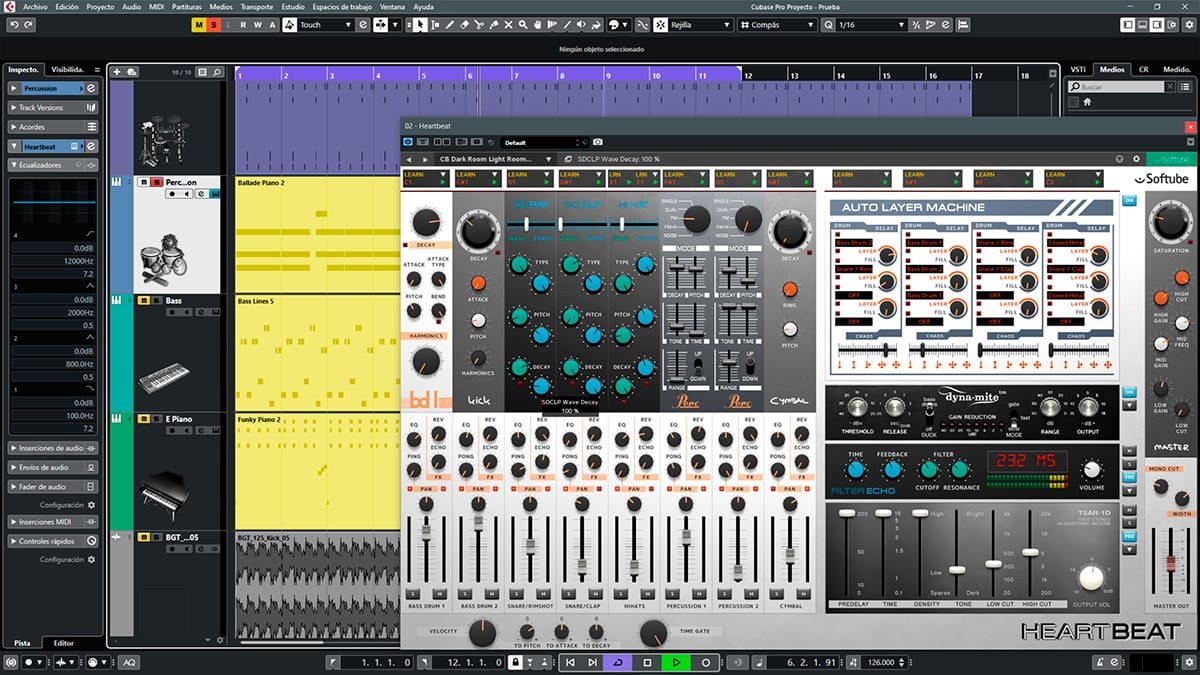Mute the Bass track

click(143, 300)
